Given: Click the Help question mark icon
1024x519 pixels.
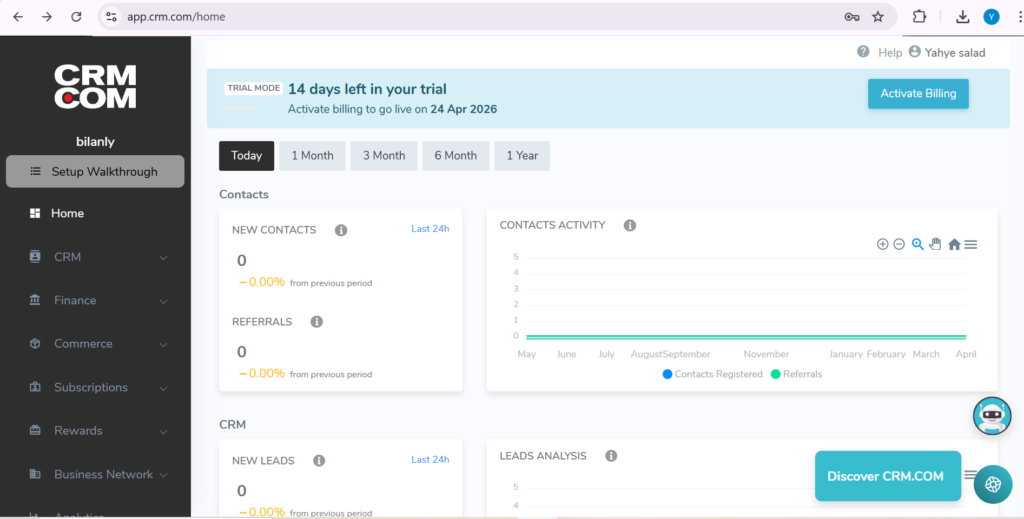Looking at the screenshot, I should tap(863, 52).
